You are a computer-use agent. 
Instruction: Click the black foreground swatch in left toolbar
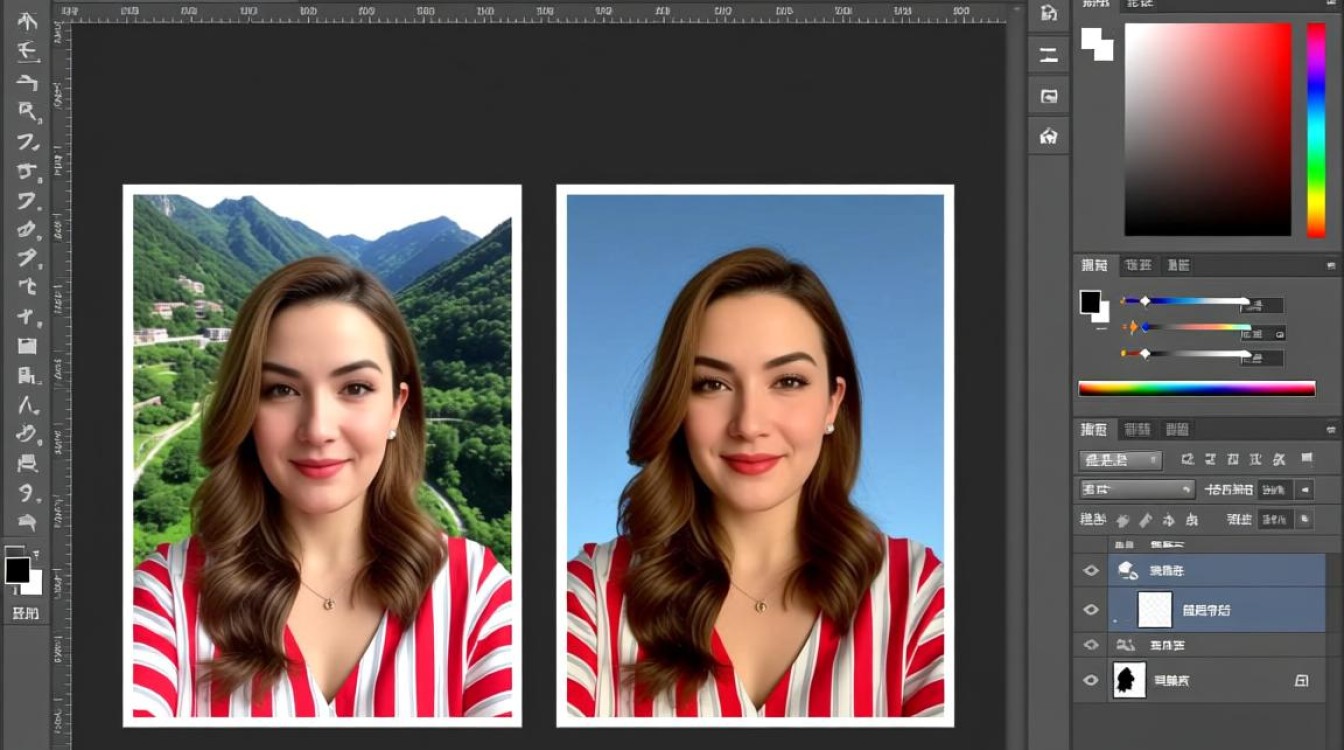pos(18,570)
